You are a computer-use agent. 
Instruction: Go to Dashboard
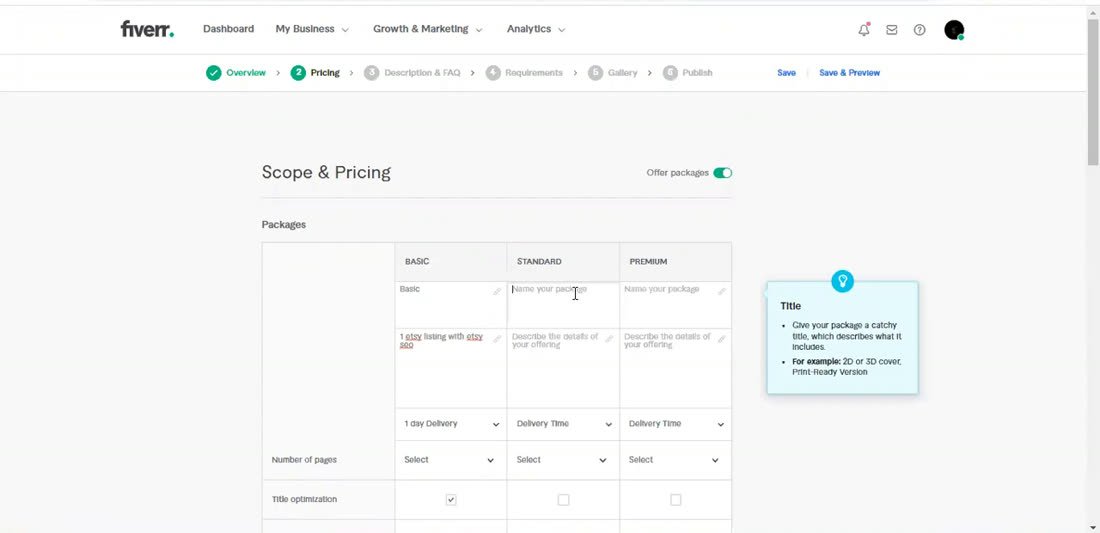[229, 29]
